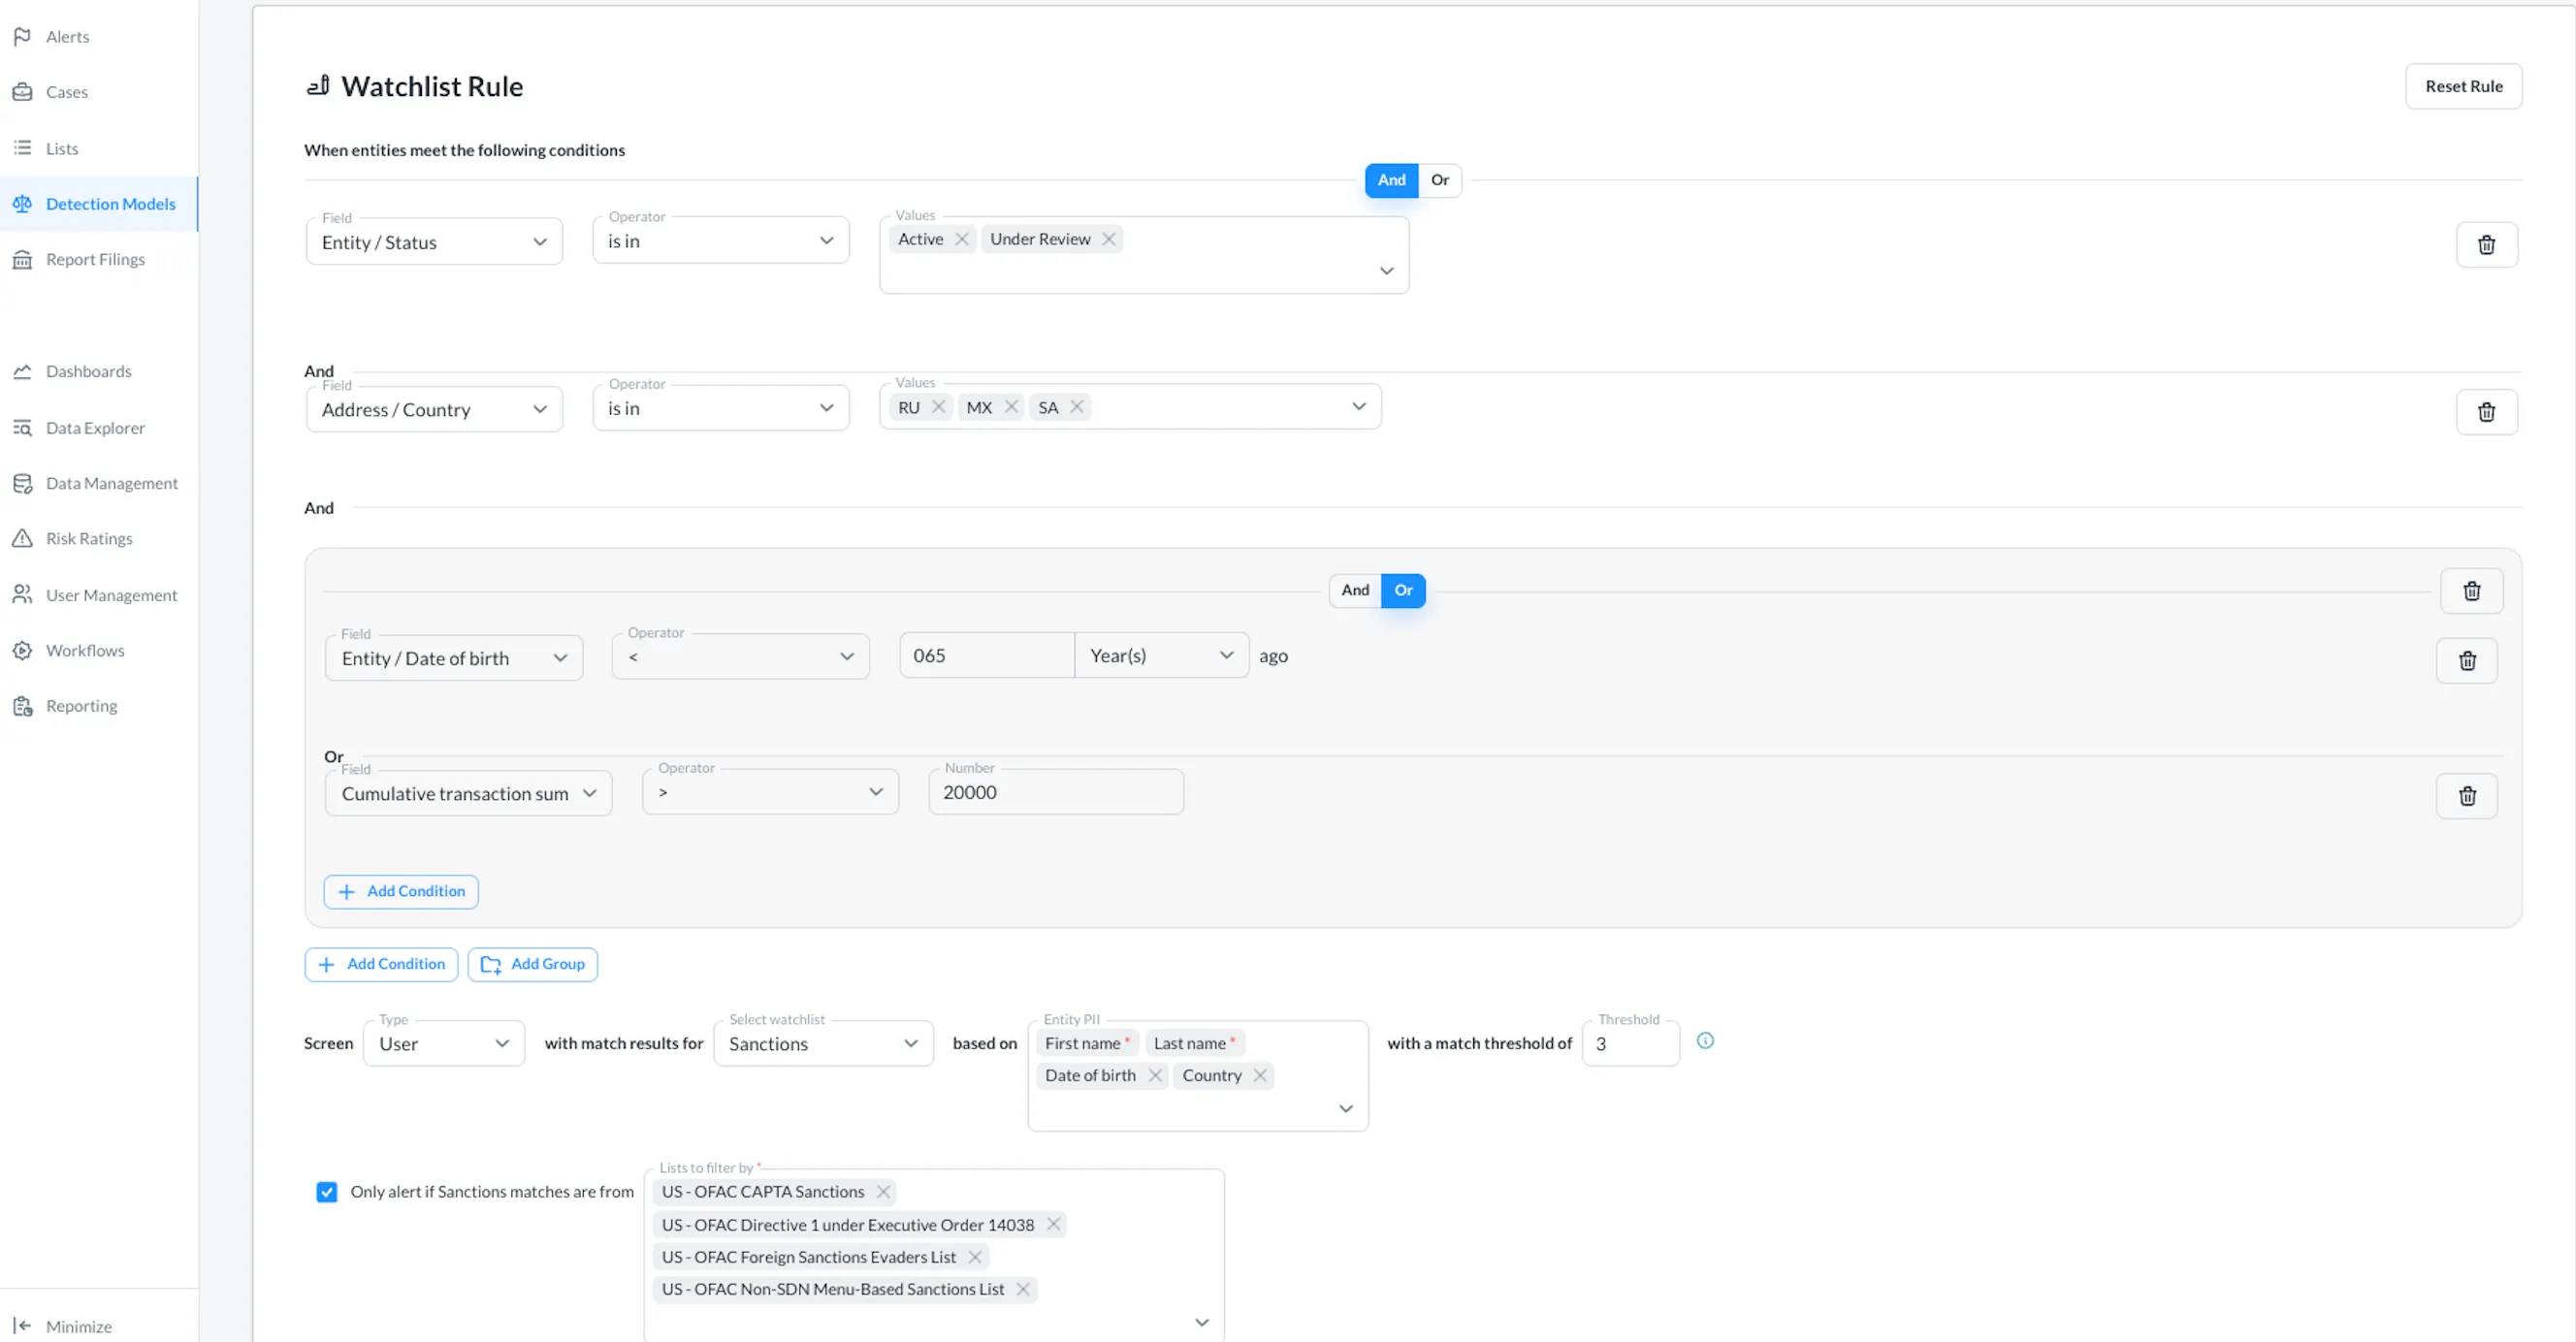Delete the Entity / Status condition row
The height and width of the screenshot is (1342, 2576).
tap(2486, 245)
